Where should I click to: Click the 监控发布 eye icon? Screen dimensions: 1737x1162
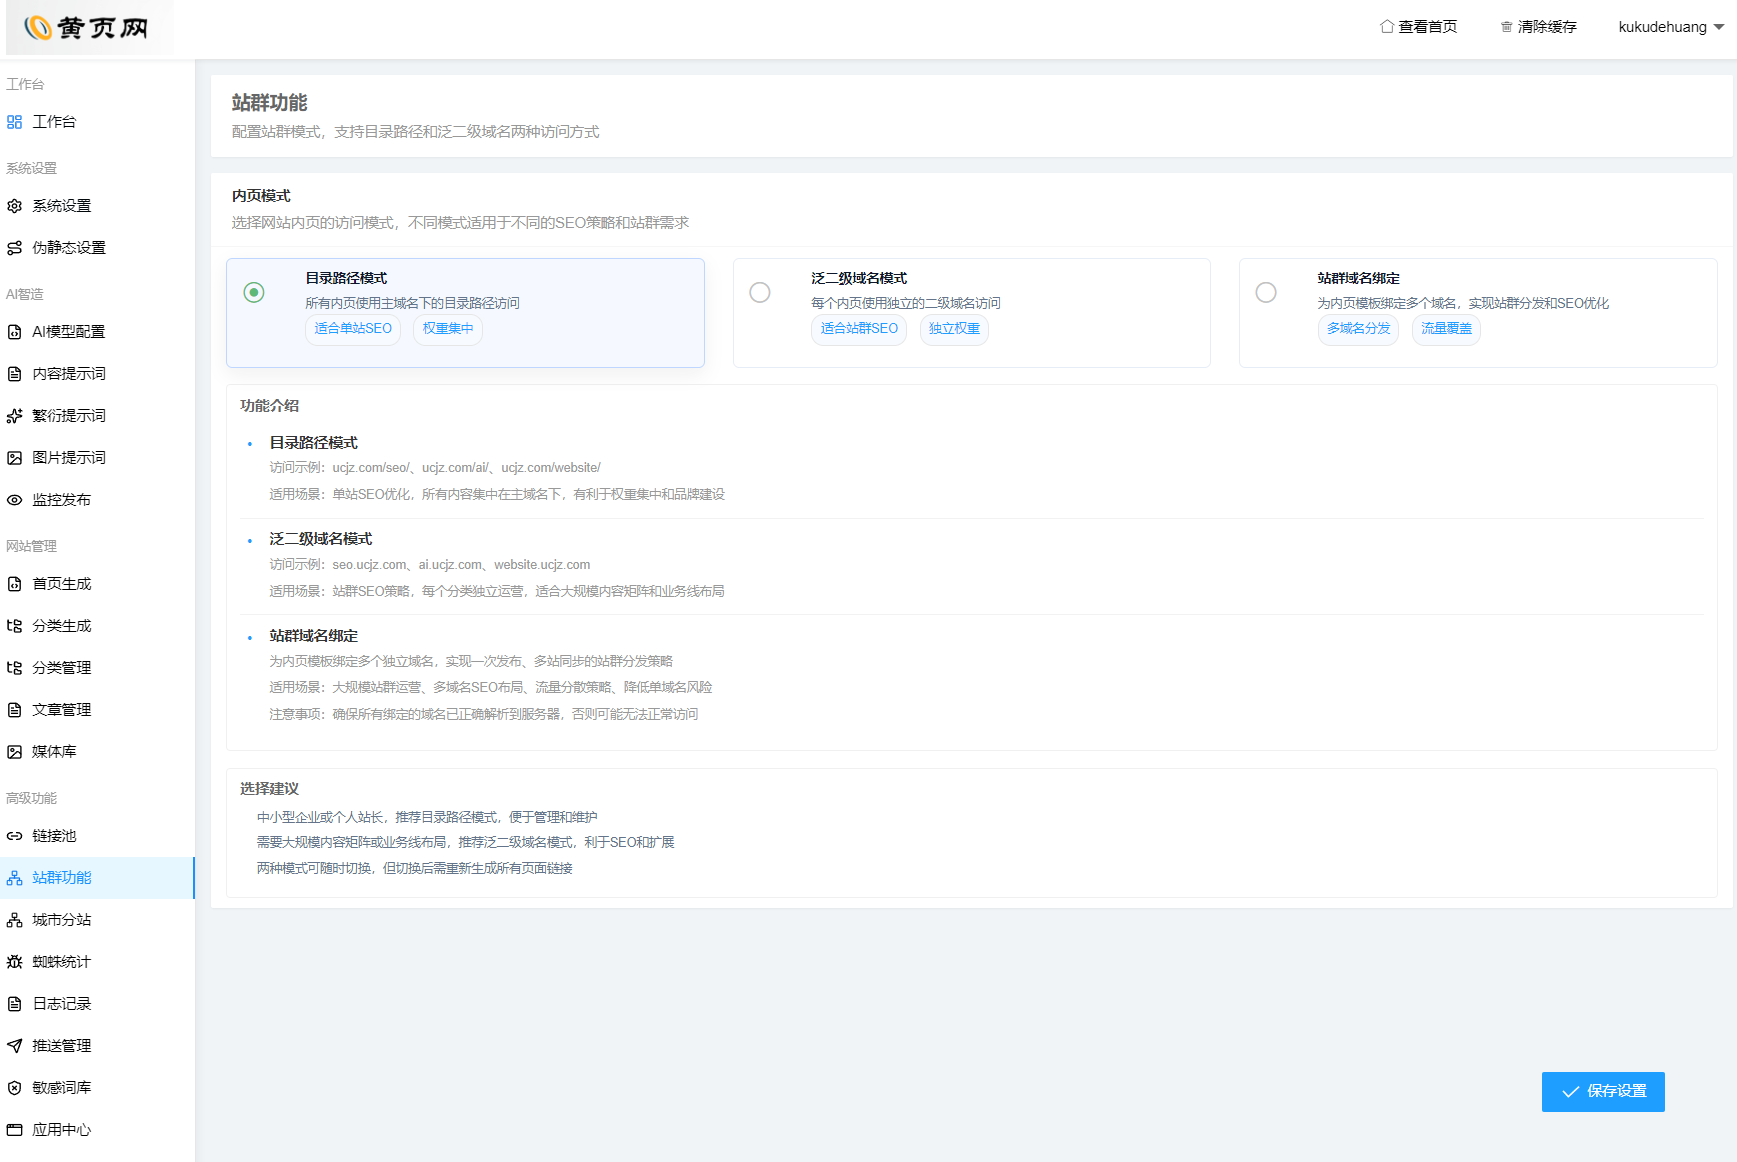[14, 500]
